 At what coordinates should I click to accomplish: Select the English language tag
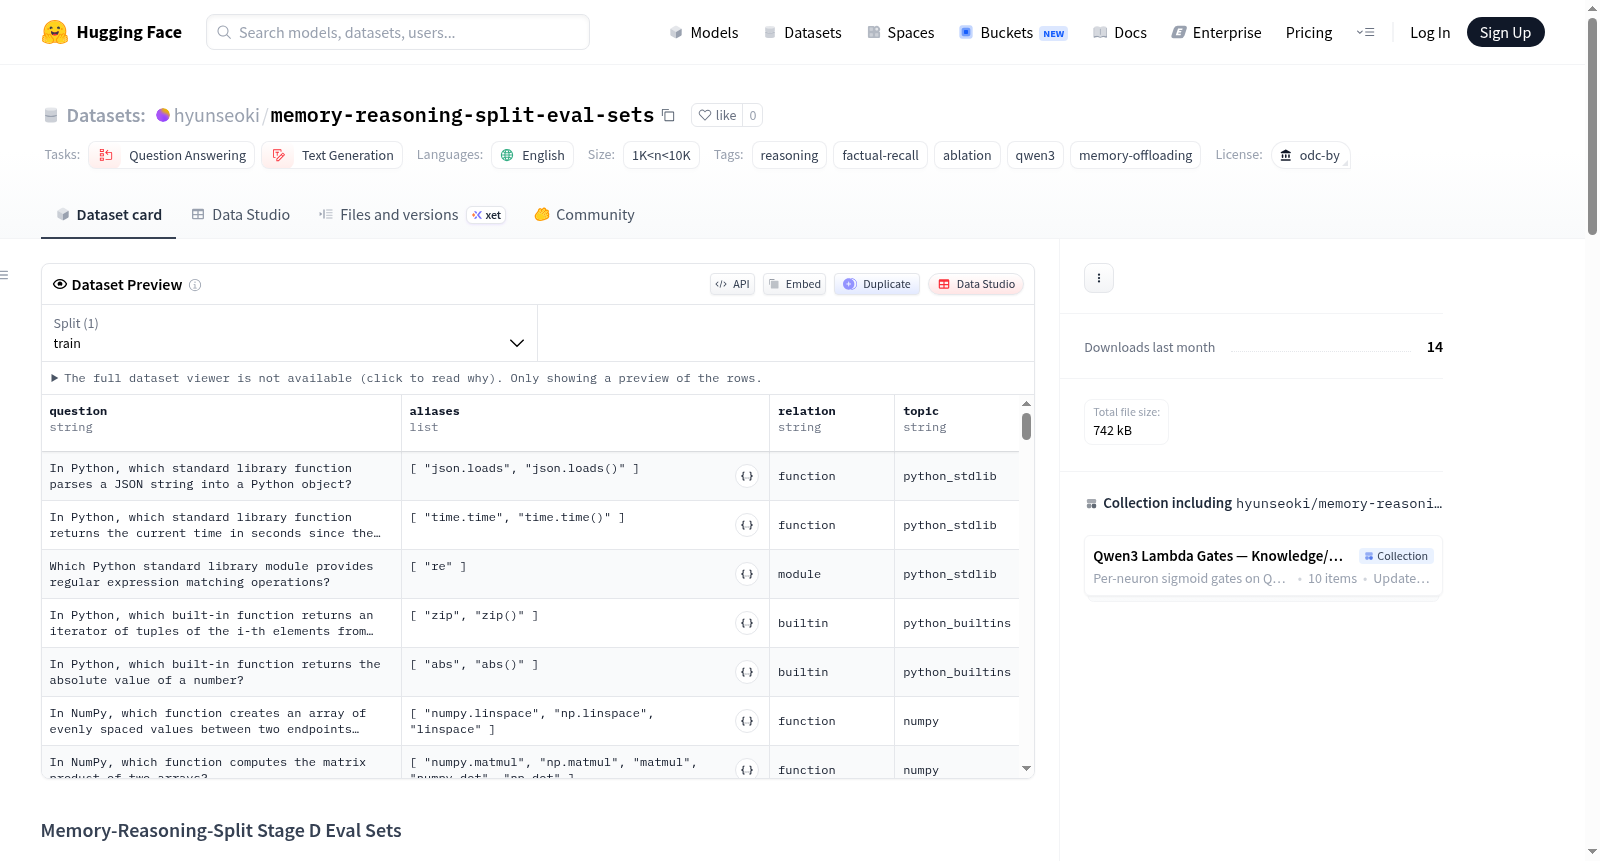point(533,155)
